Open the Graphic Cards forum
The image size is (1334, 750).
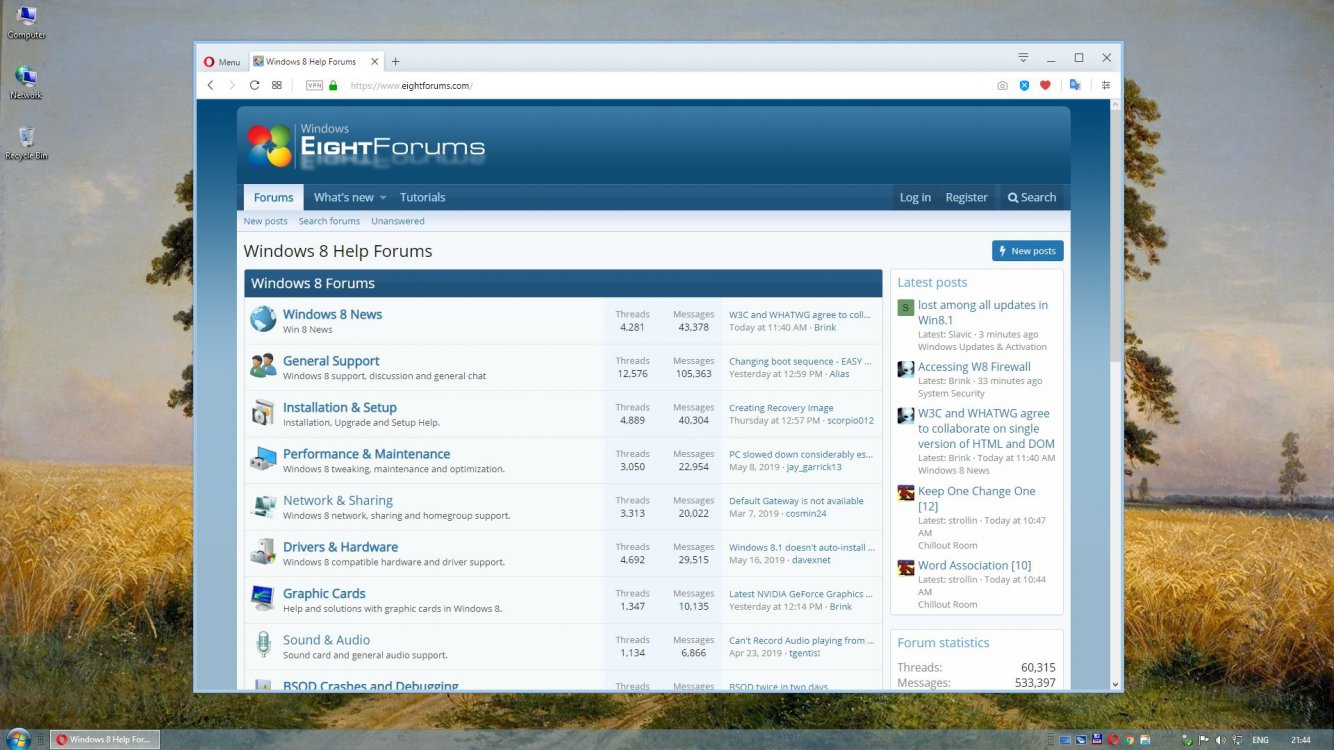tap(324, 593)
